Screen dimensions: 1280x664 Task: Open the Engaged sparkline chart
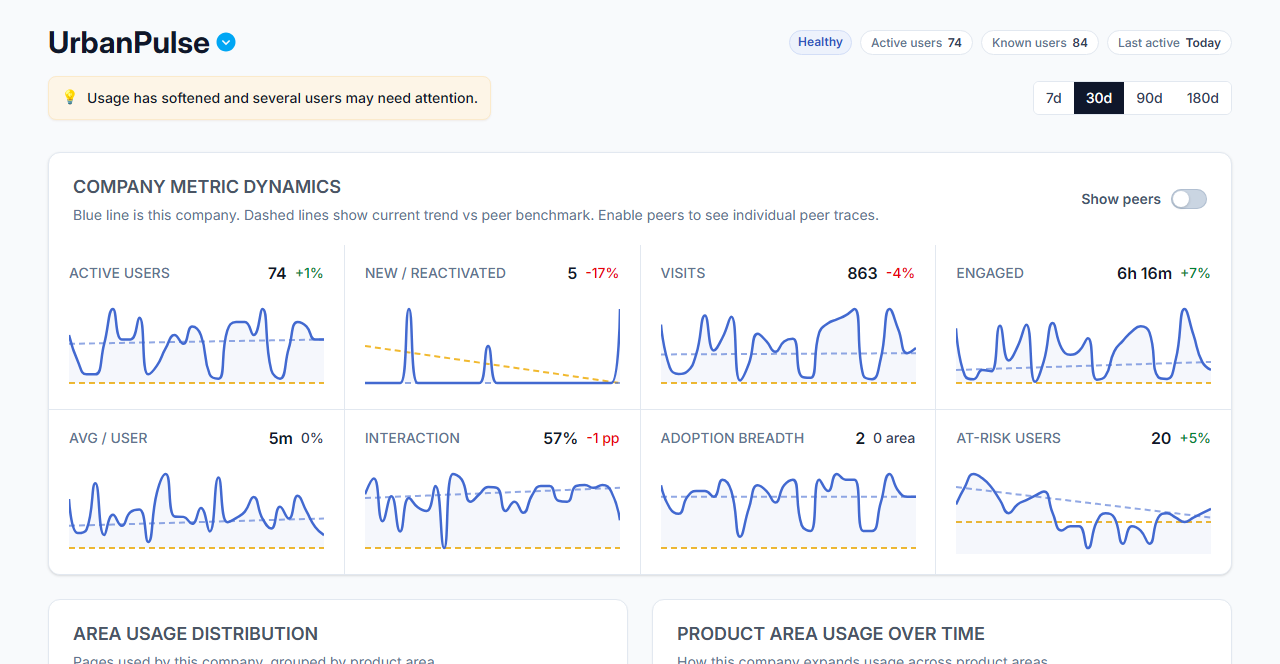tap(1083, 345)
